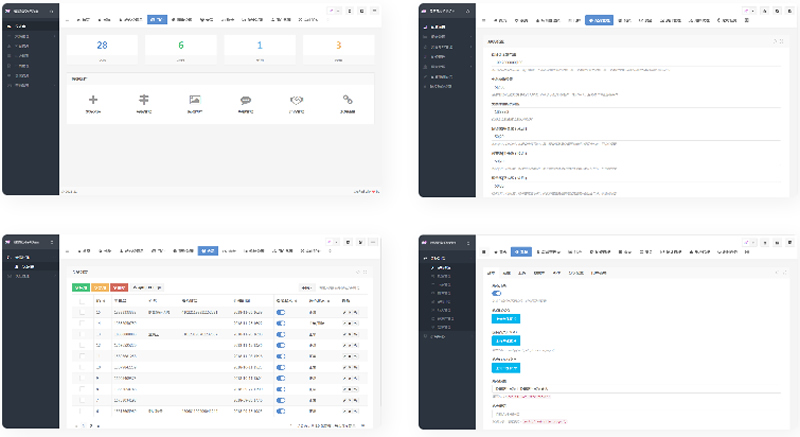Click the signpost icon shortcut
This screenshot has height=437, width=800.
pos(144,100)
